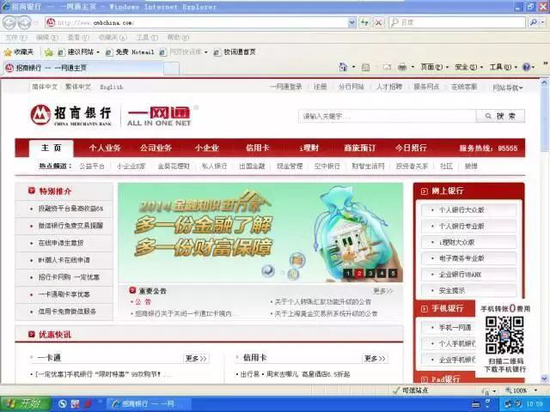Click the Home icon in the command bar
The width and height of the screenshot is (550, 412).
click(x=343, y=67)
